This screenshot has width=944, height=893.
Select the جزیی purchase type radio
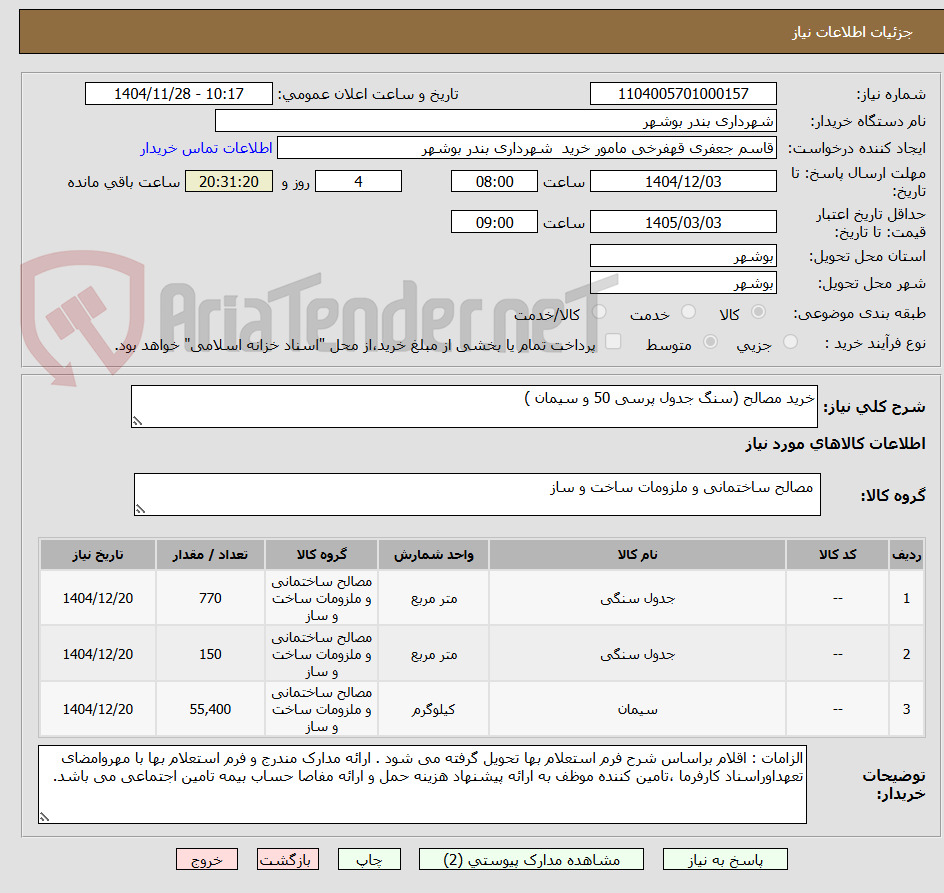point(790,342)
